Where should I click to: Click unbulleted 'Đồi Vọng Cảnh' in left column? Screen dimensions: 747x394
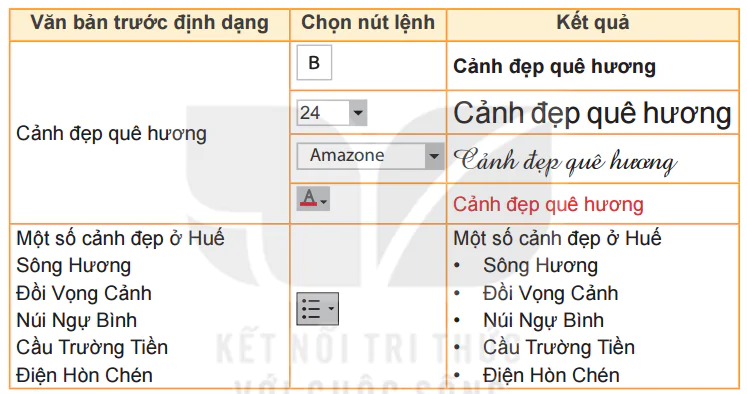click(84, 293)
